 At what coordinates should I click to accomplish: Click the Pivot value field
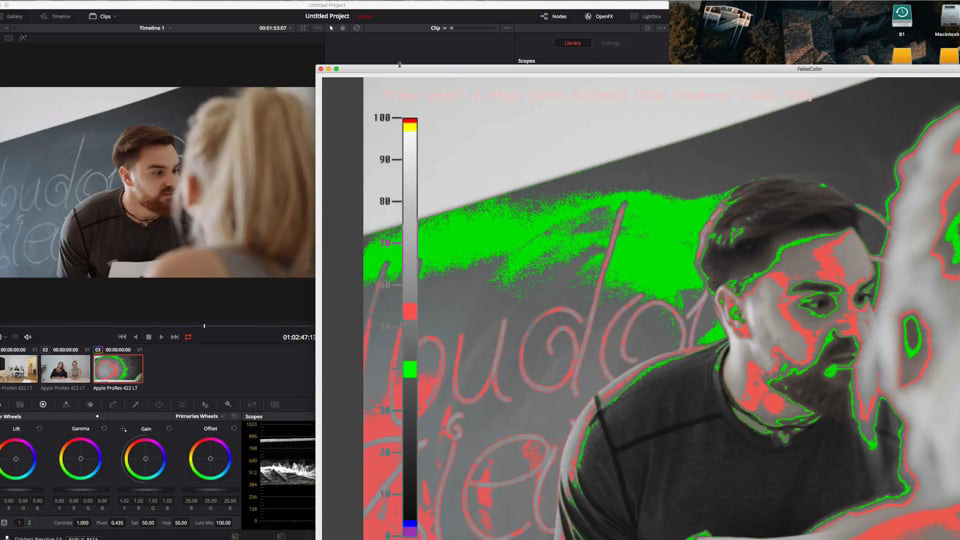tap(117, 523)
